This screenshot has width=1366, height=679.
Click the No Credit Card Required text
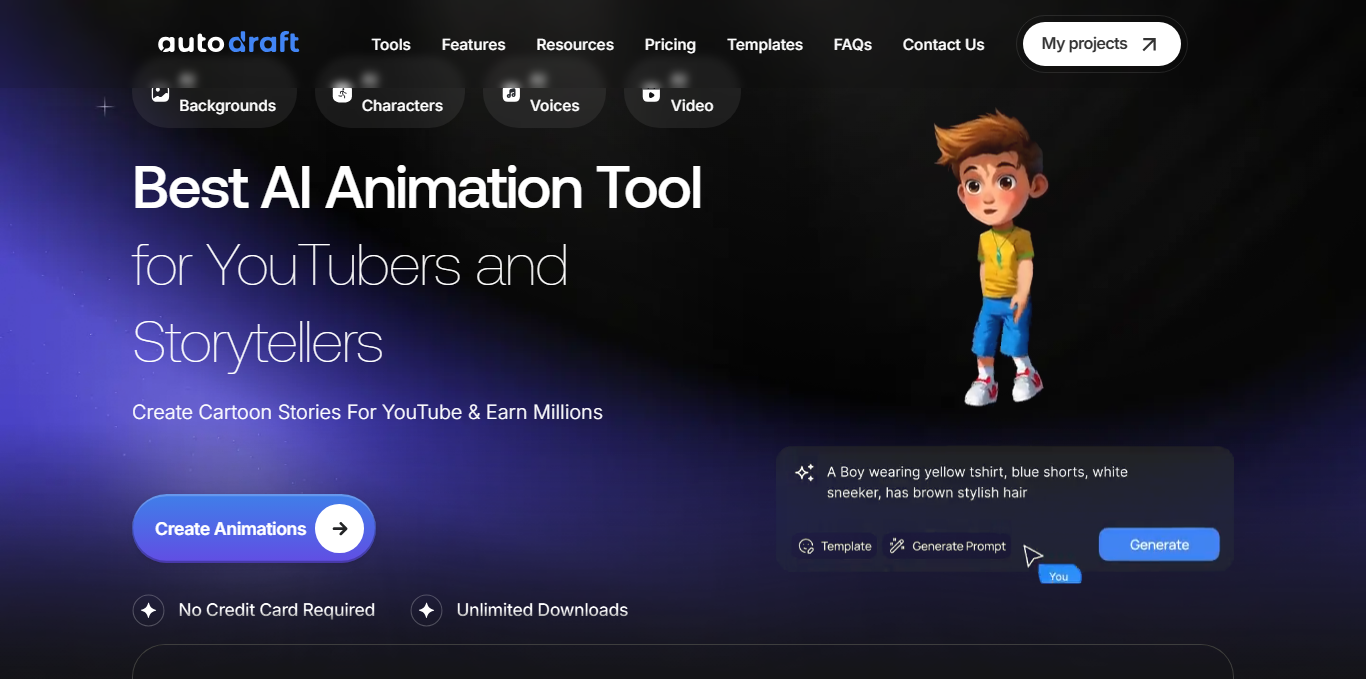277,610
